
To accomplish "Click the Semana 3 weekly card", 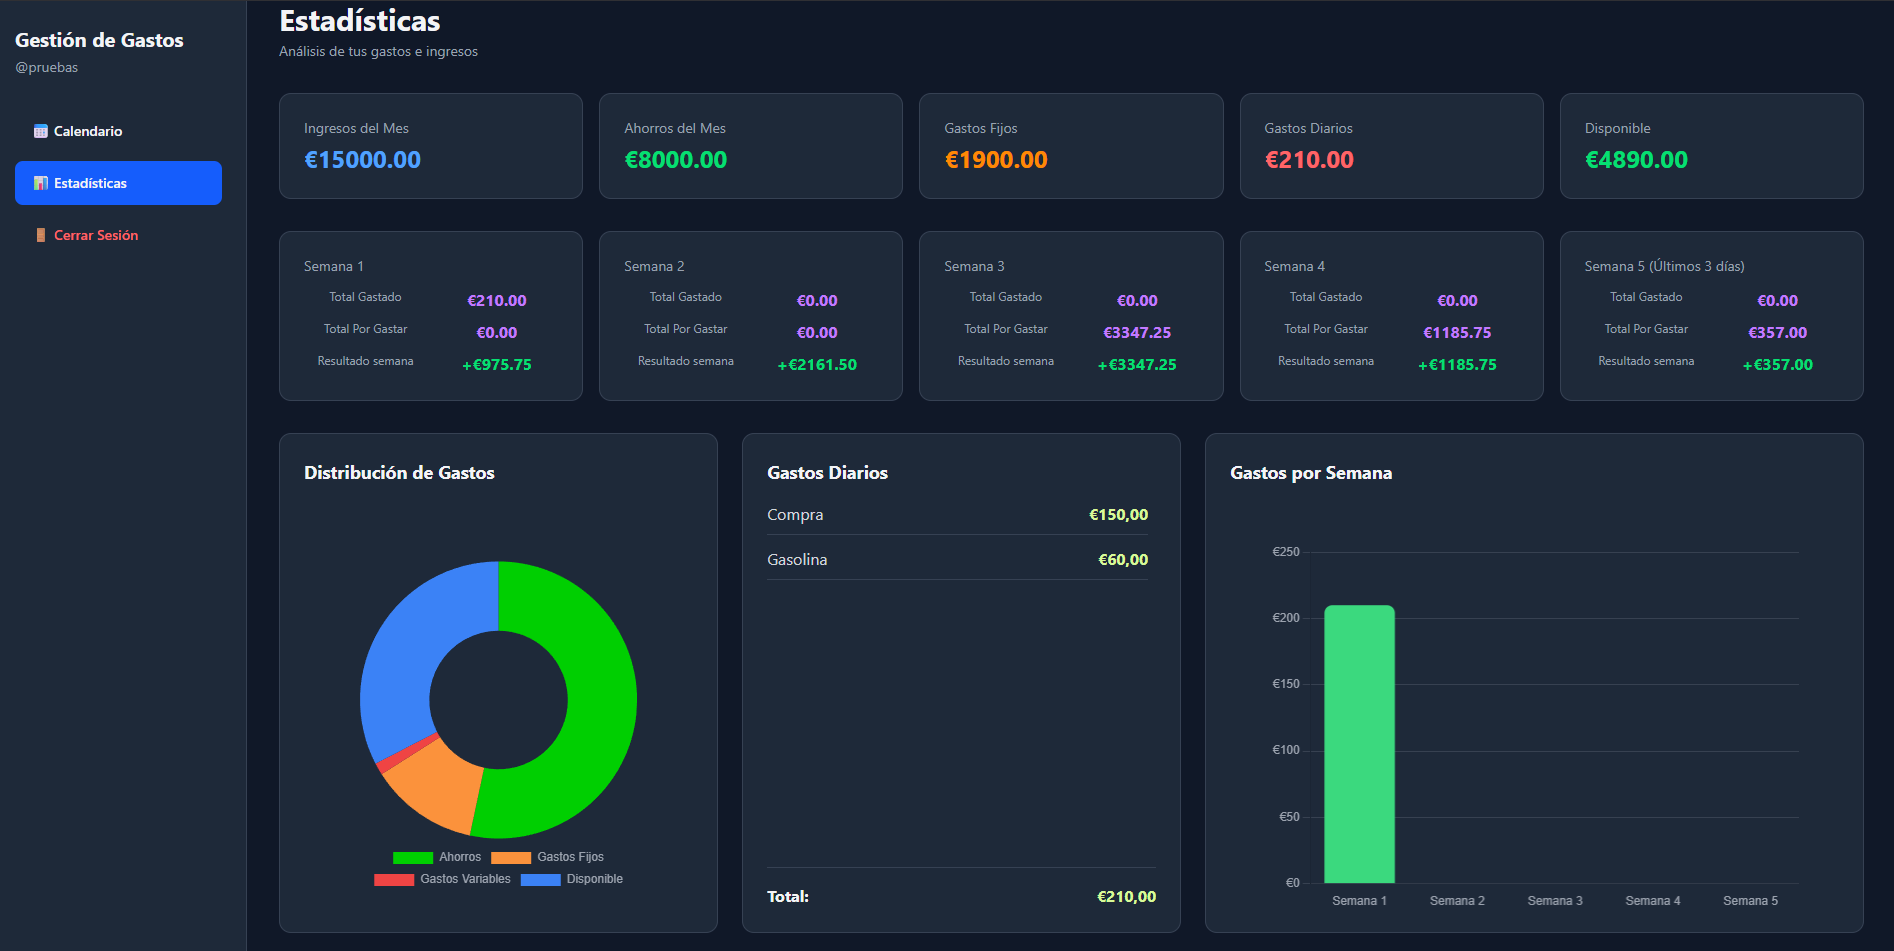I will (1070, 316).
